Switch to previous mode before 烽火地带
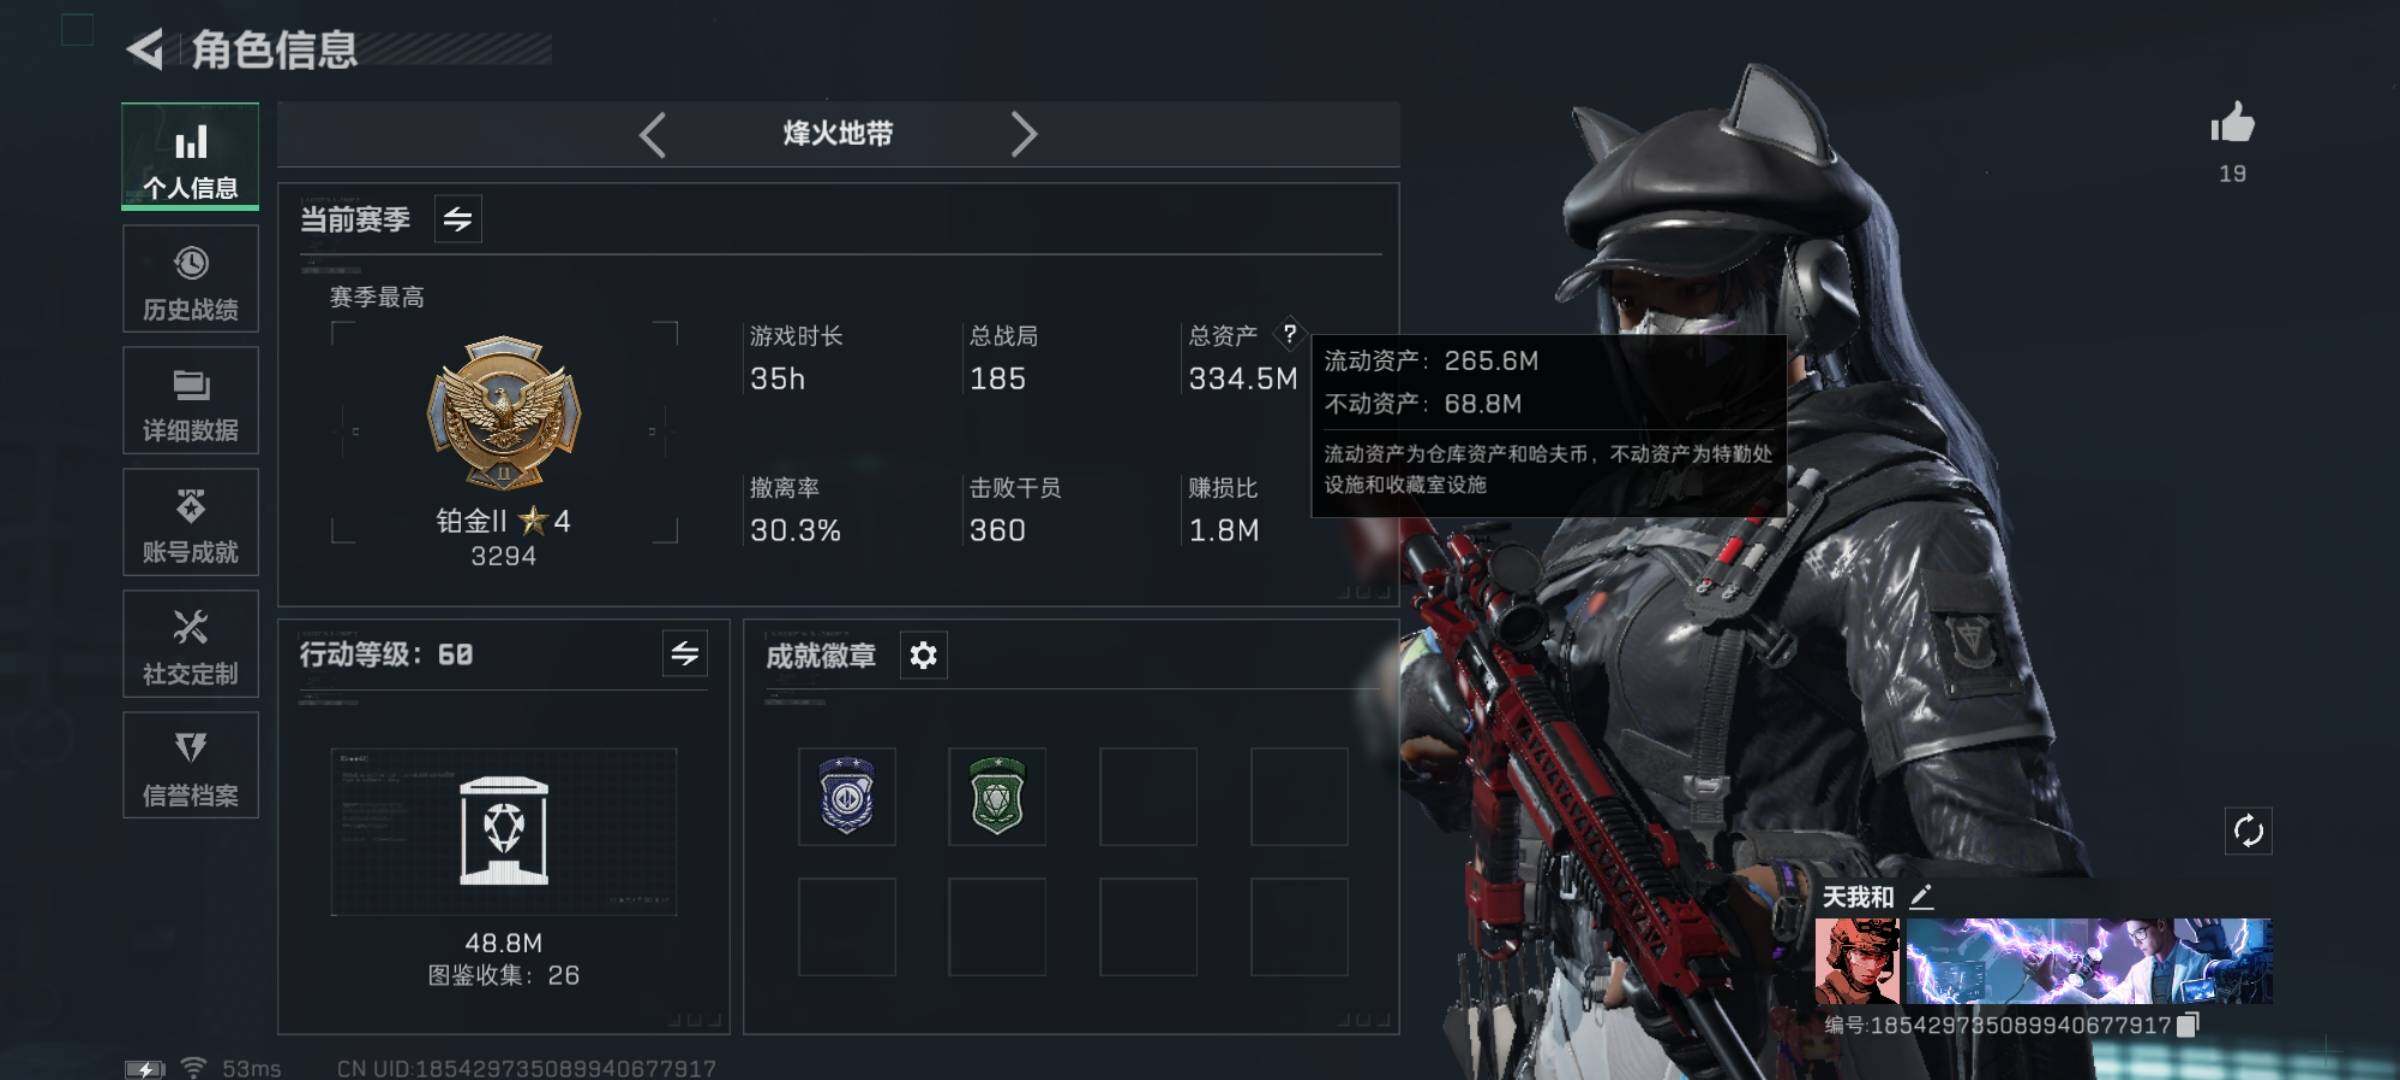 (x=653, y=134)
